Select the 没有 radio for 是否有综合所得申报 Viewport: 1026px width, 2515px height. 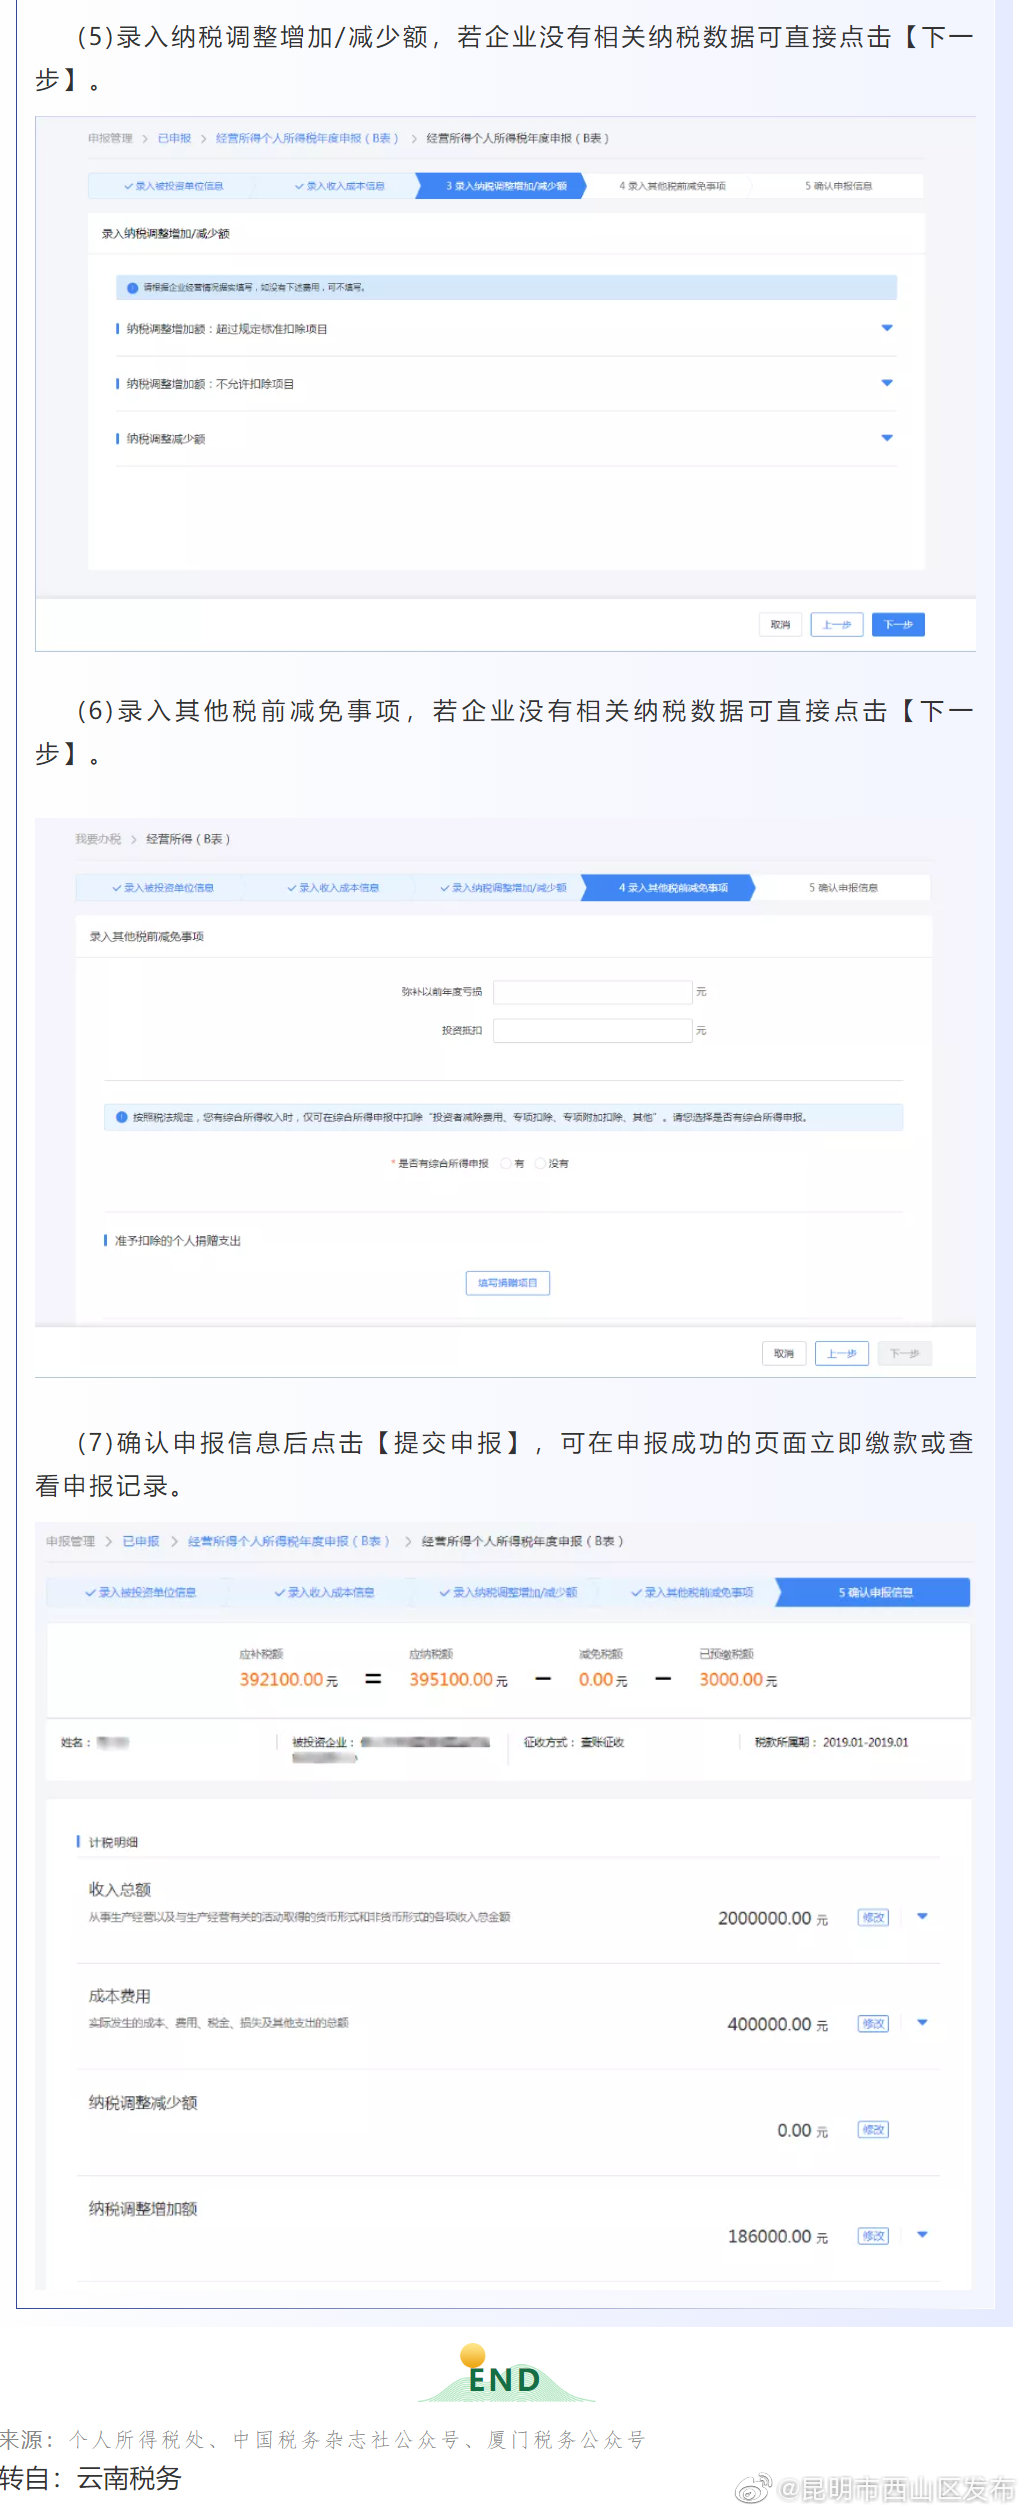click(541, 1163)
